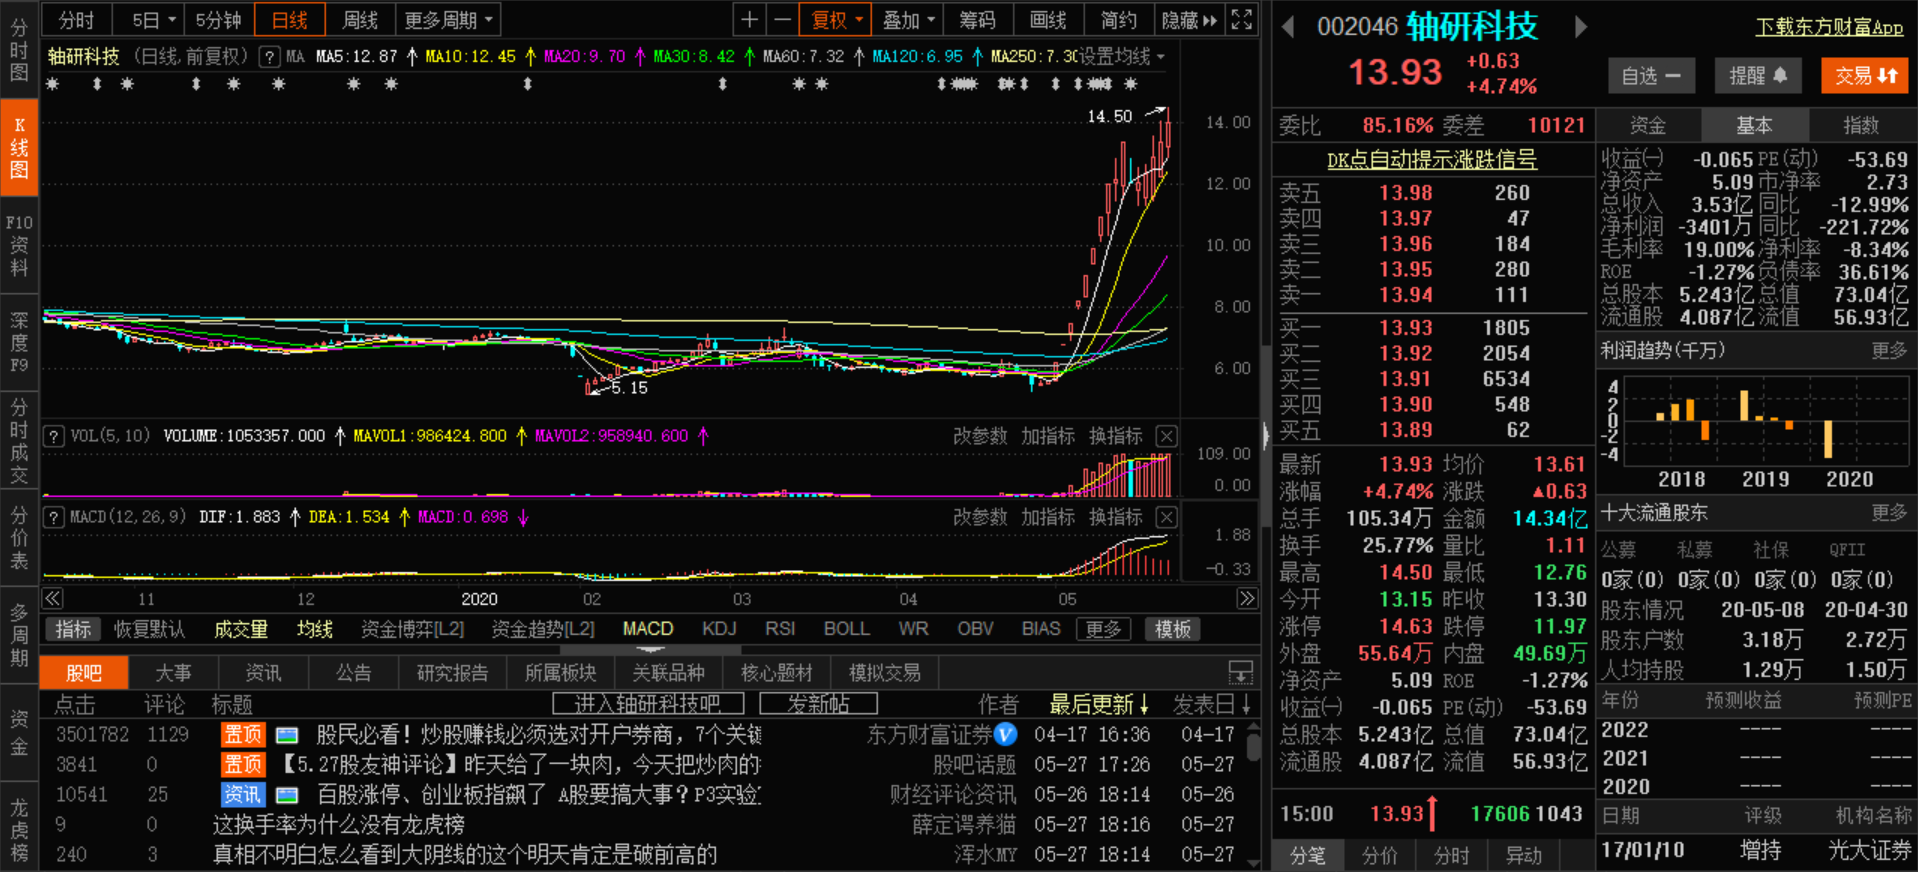Image resolution: width=1918 pixels, height=872 pixels.
Task: Click 换指标 in MACD pane
Action: coord(1116,517)
